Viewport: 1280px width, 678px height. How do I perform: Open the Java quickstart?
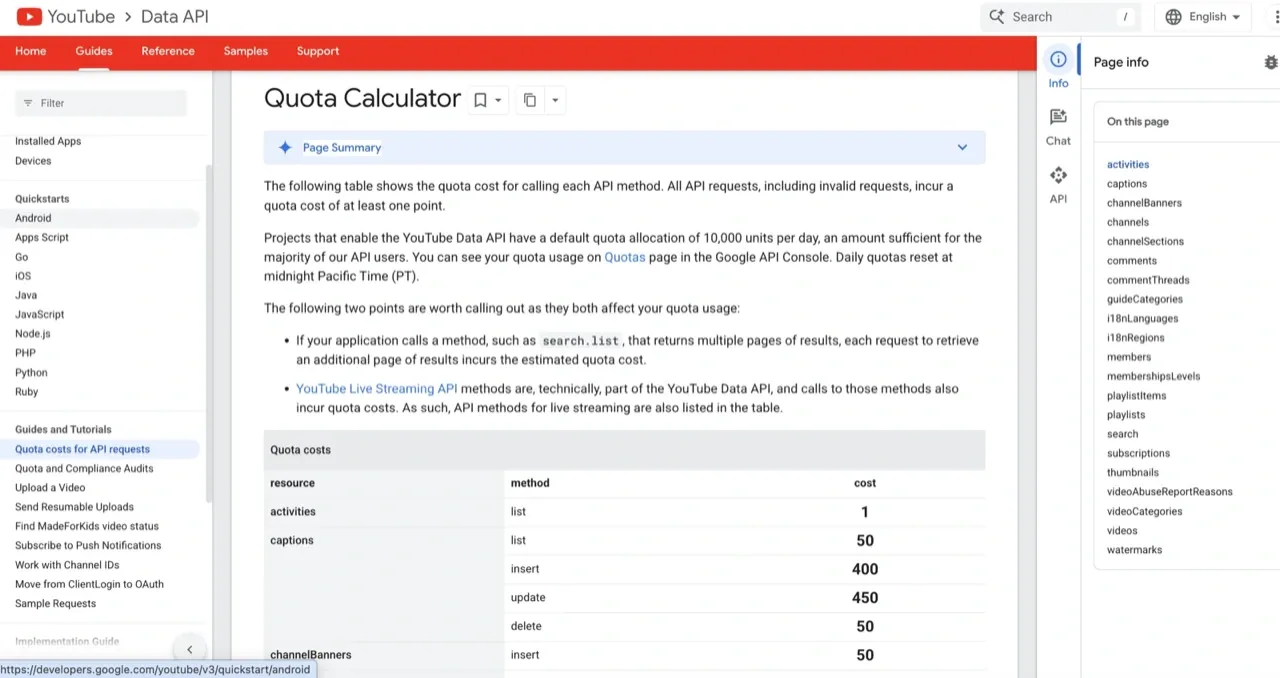coord(26,295)
